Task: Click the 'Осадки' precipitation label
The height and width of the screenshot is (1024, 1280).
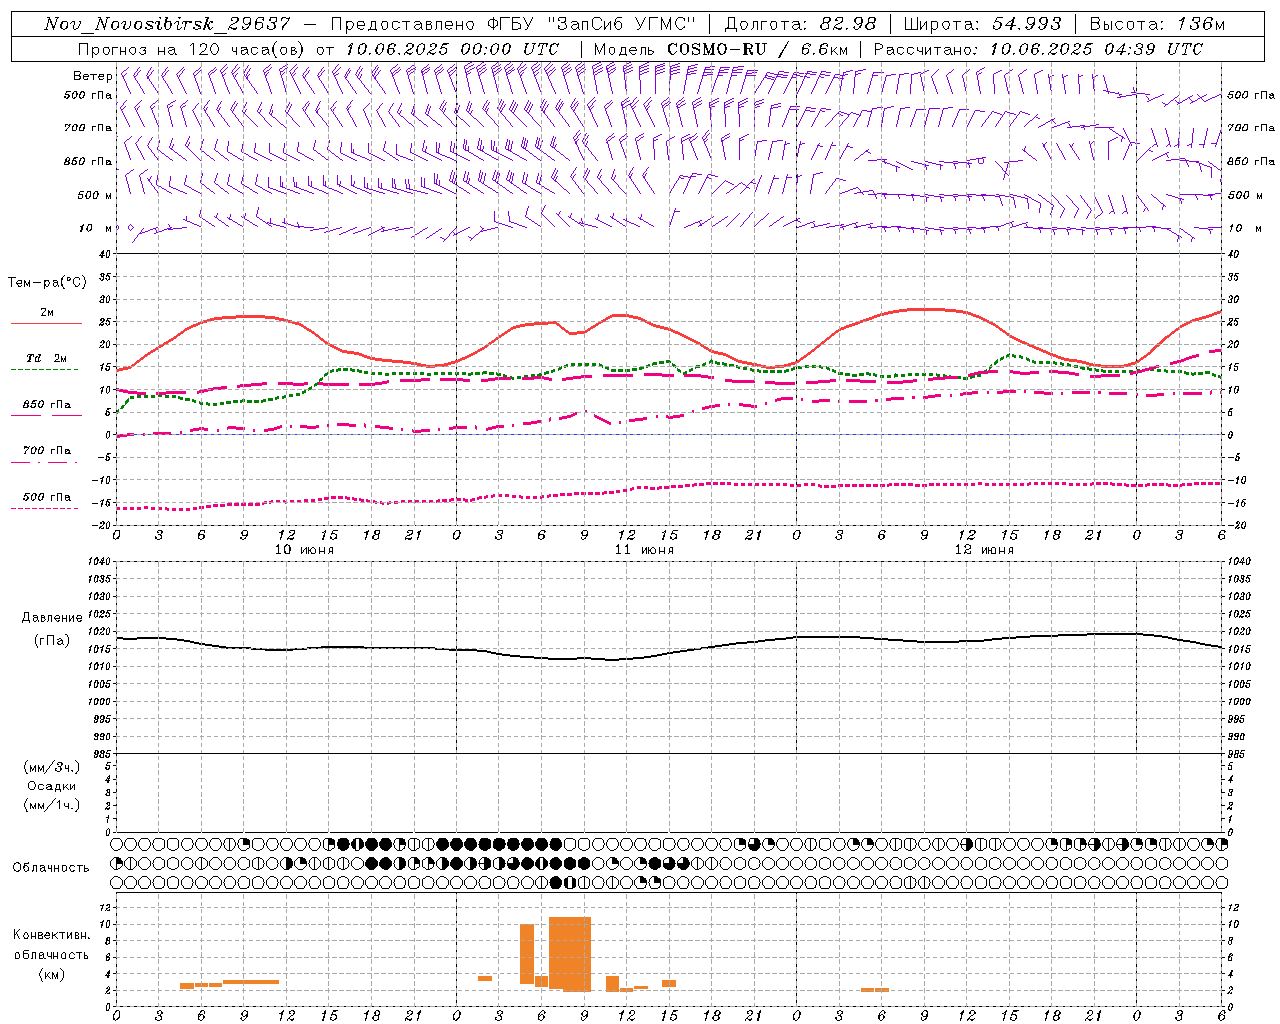Action: point(52,786)
